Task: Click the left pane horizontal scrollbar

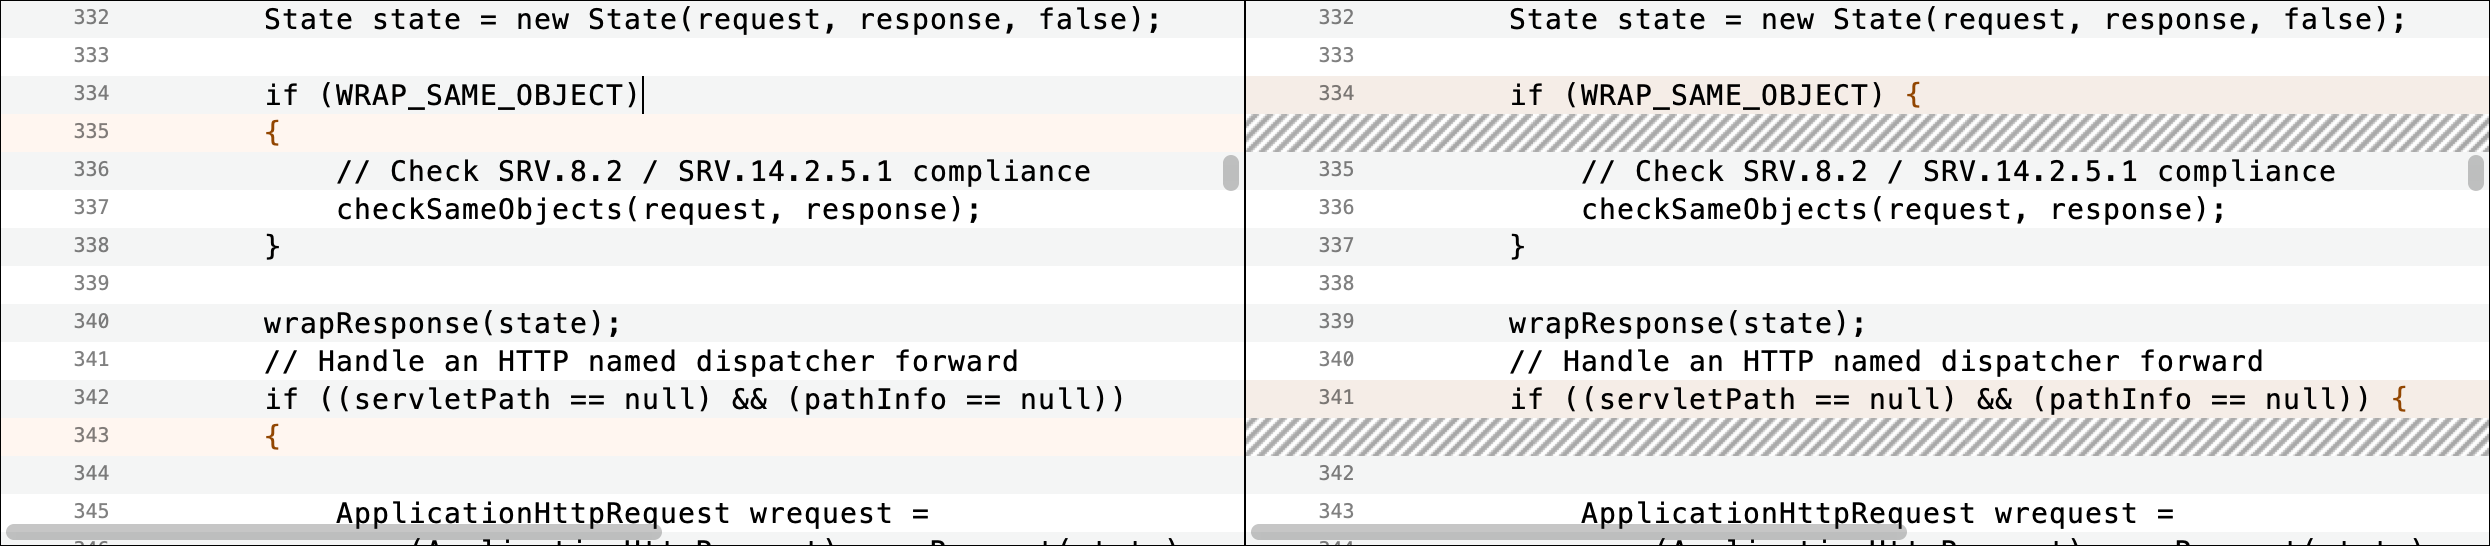Action: click(333, 531)
